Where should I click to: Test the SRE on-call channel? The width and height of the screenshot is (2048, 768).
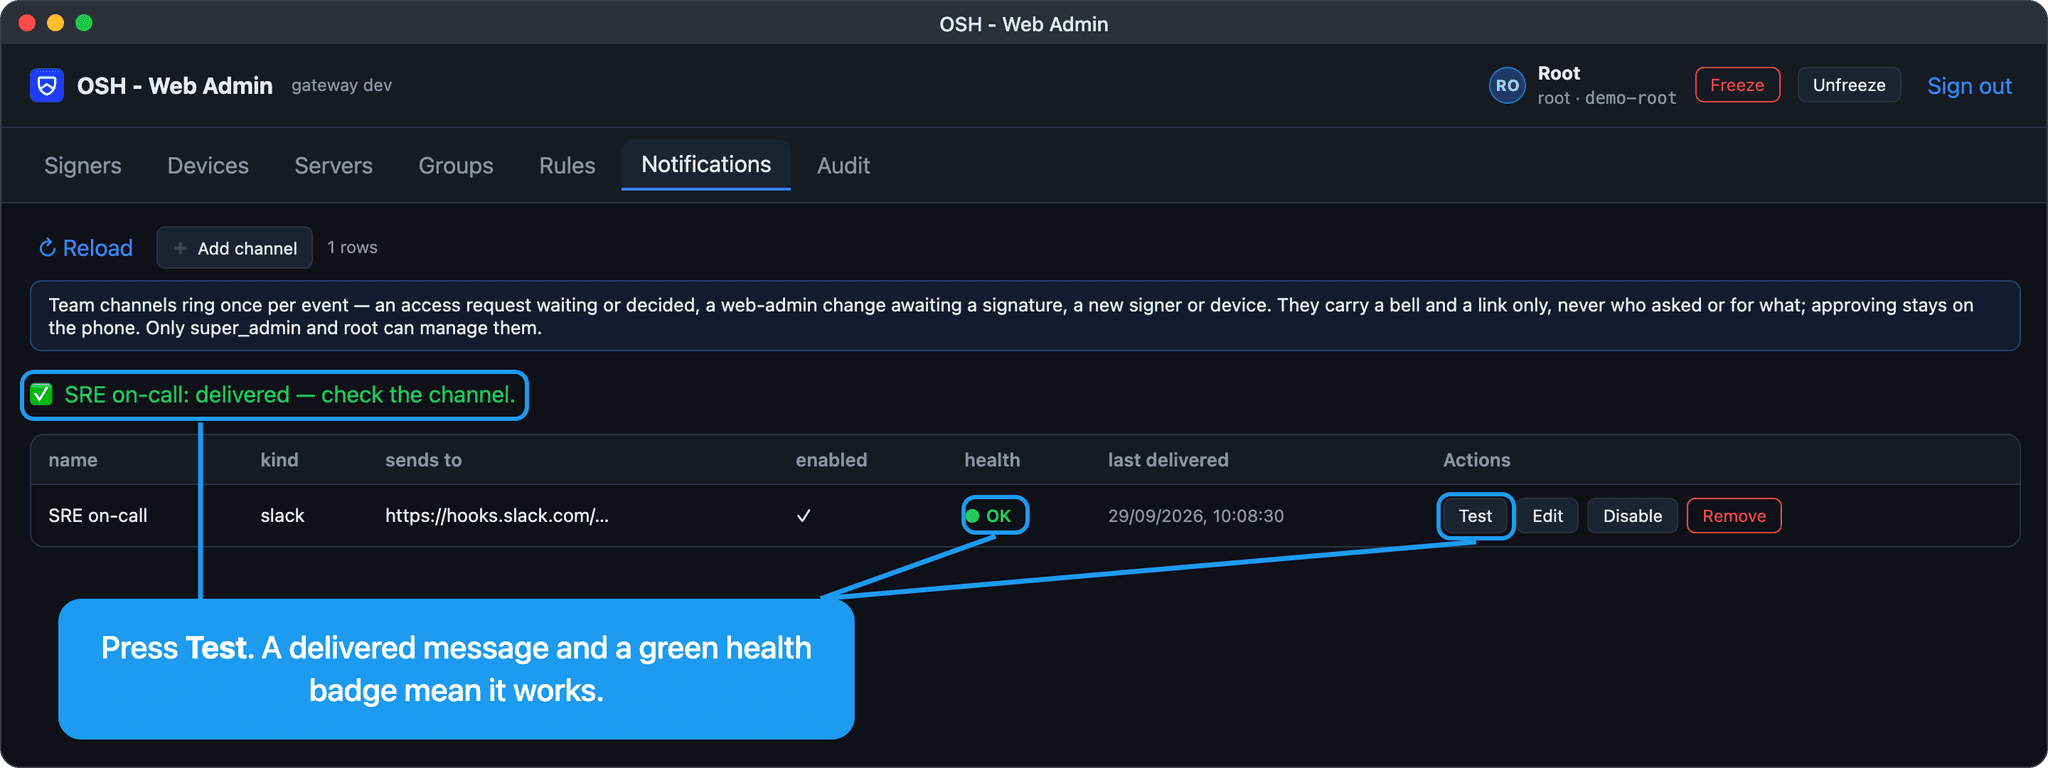(x=1475, y=516)
